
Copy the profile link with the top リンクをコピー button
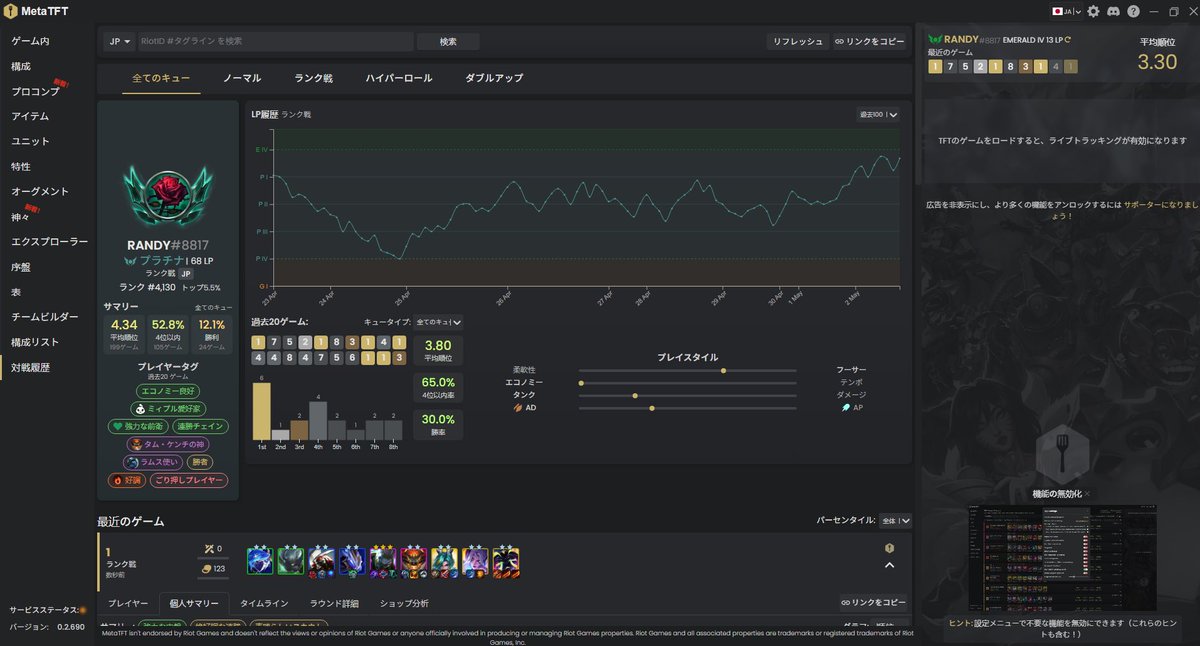coord(869,42)
